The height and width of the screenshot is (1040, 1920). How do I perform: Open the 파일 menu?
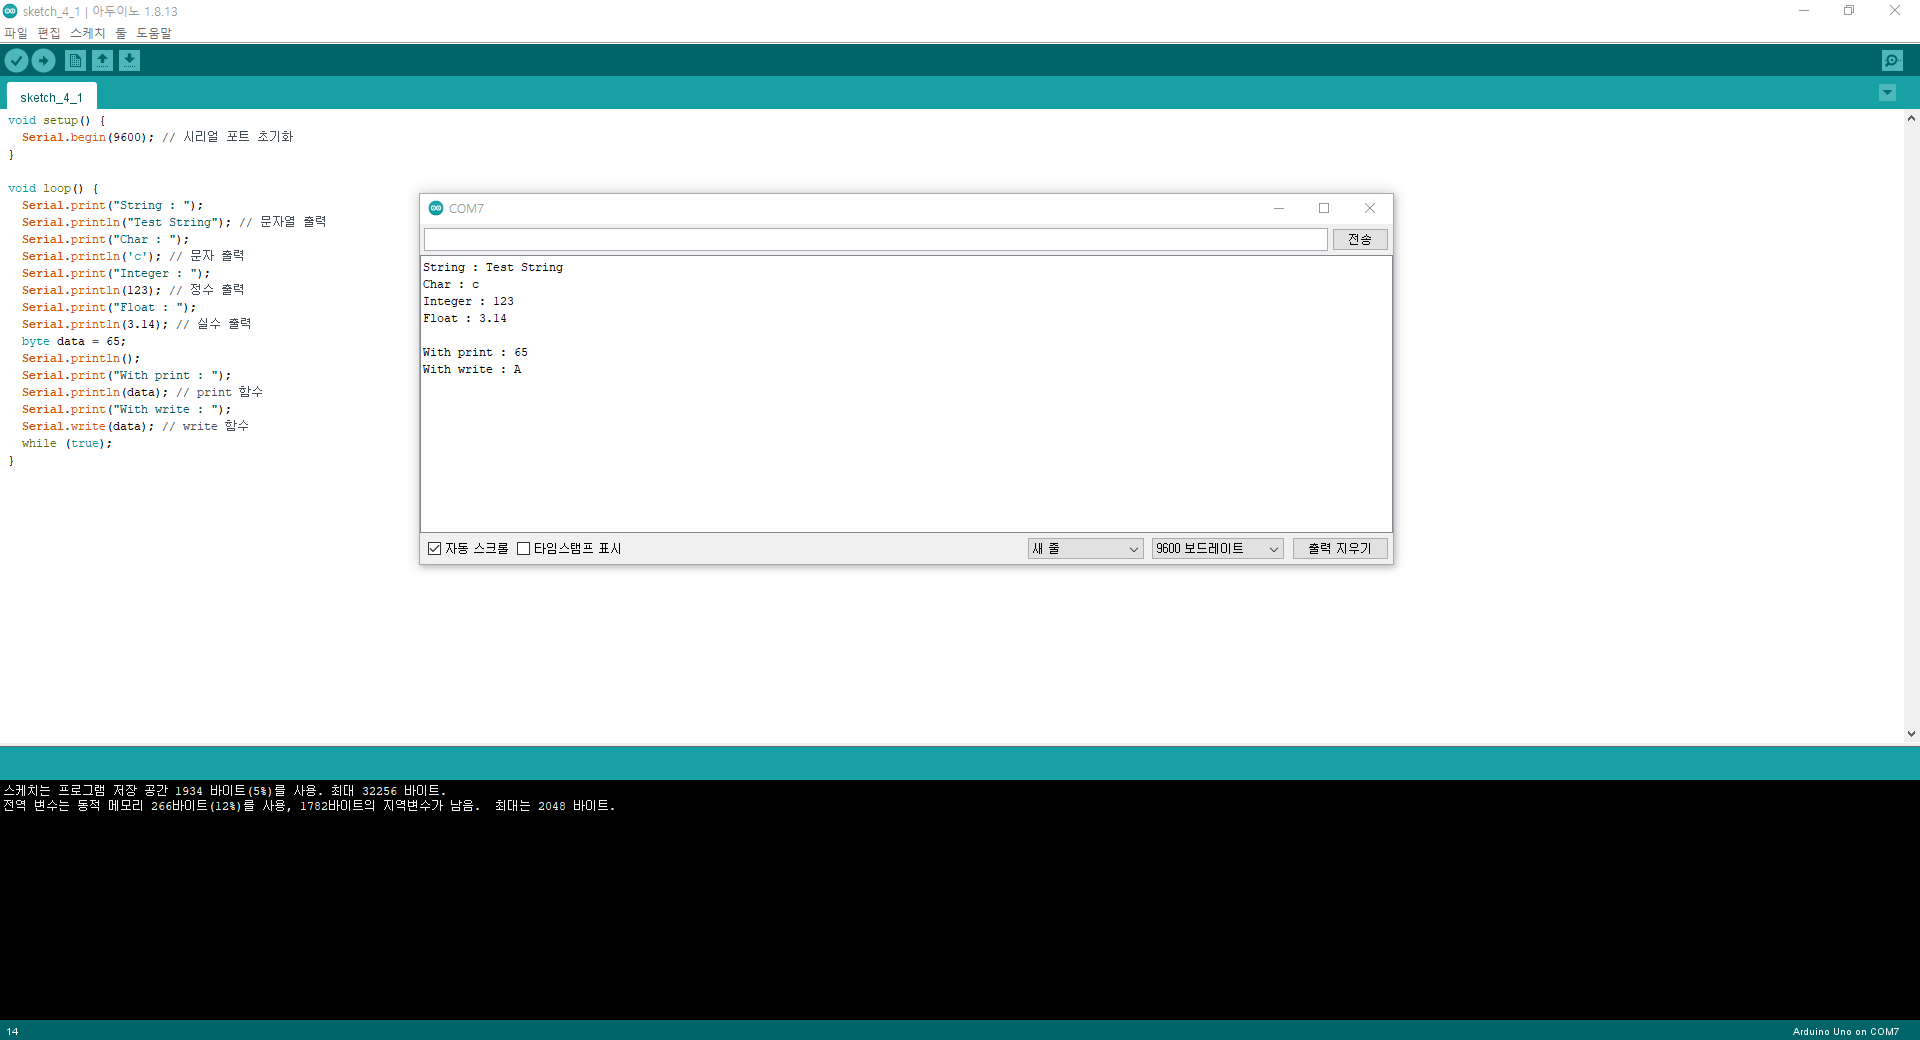tap(16, 33)
